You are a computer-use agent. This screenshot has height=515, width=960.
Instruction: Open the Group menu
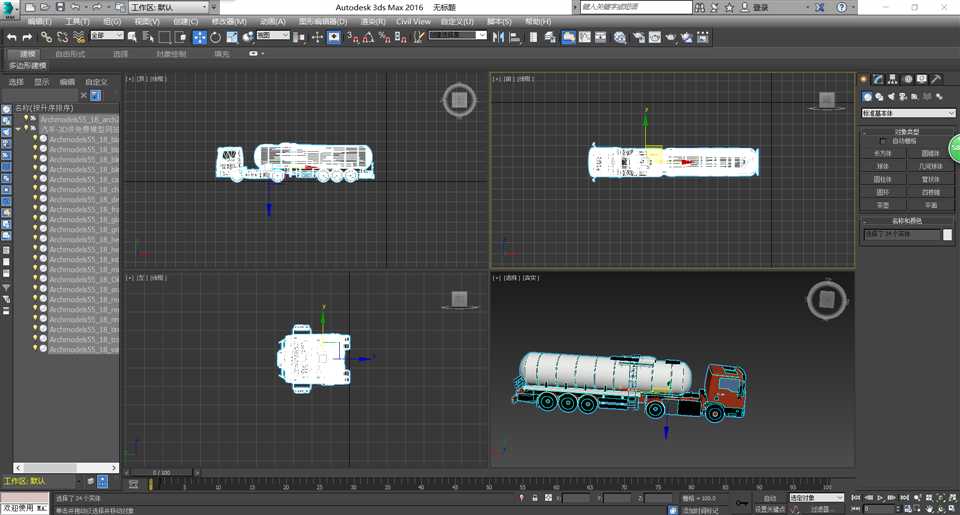(x=112, y=21)
